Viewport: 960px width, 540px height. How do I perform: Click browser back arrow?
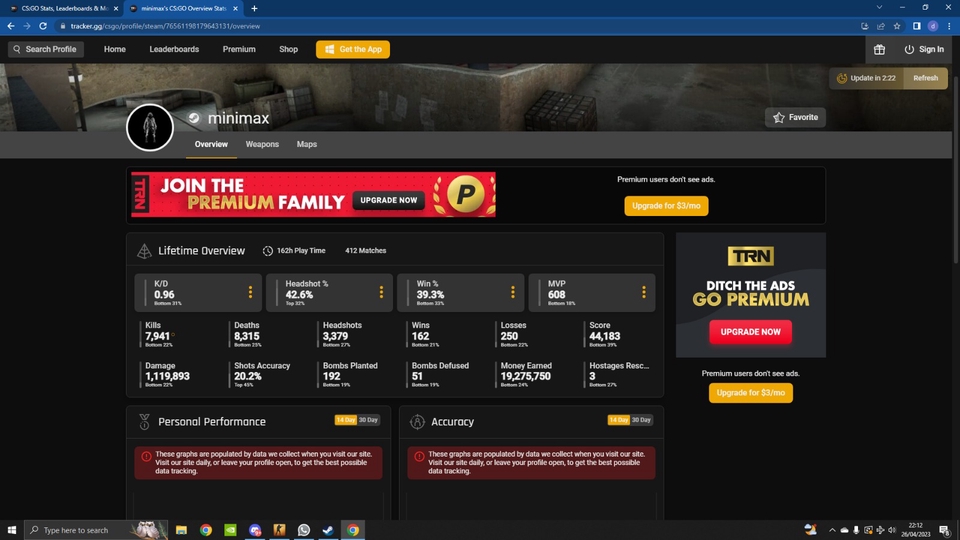(10, 26)
